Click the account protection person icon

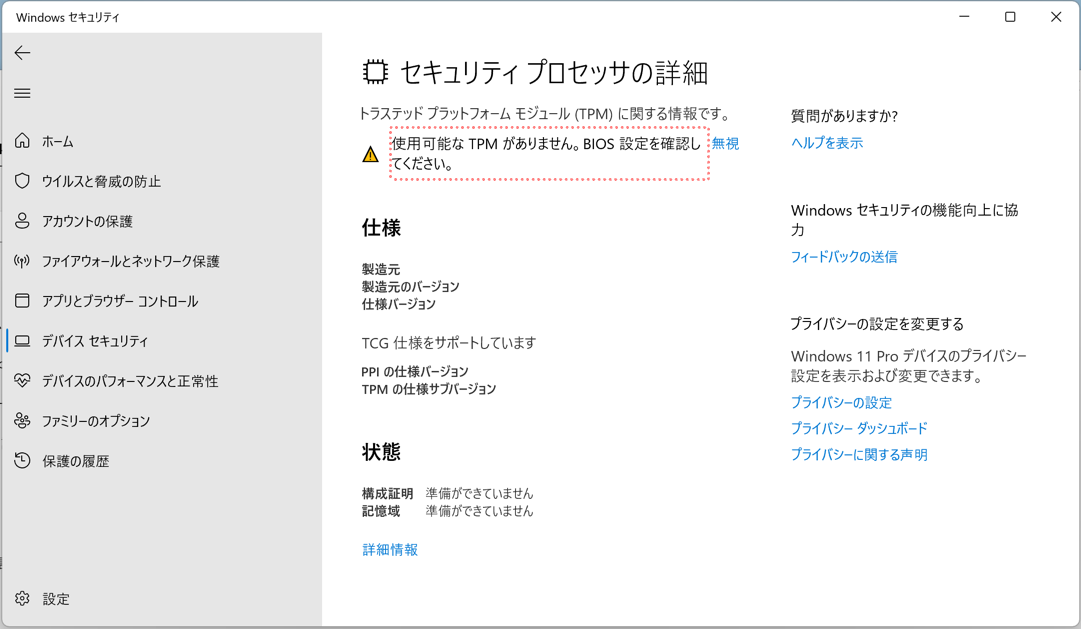pos(22,221)
